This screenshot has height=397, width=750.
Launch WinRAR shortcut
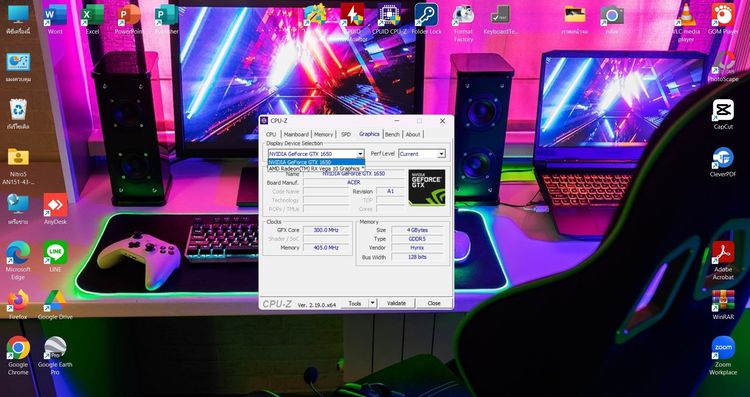[x=723, y=305]
